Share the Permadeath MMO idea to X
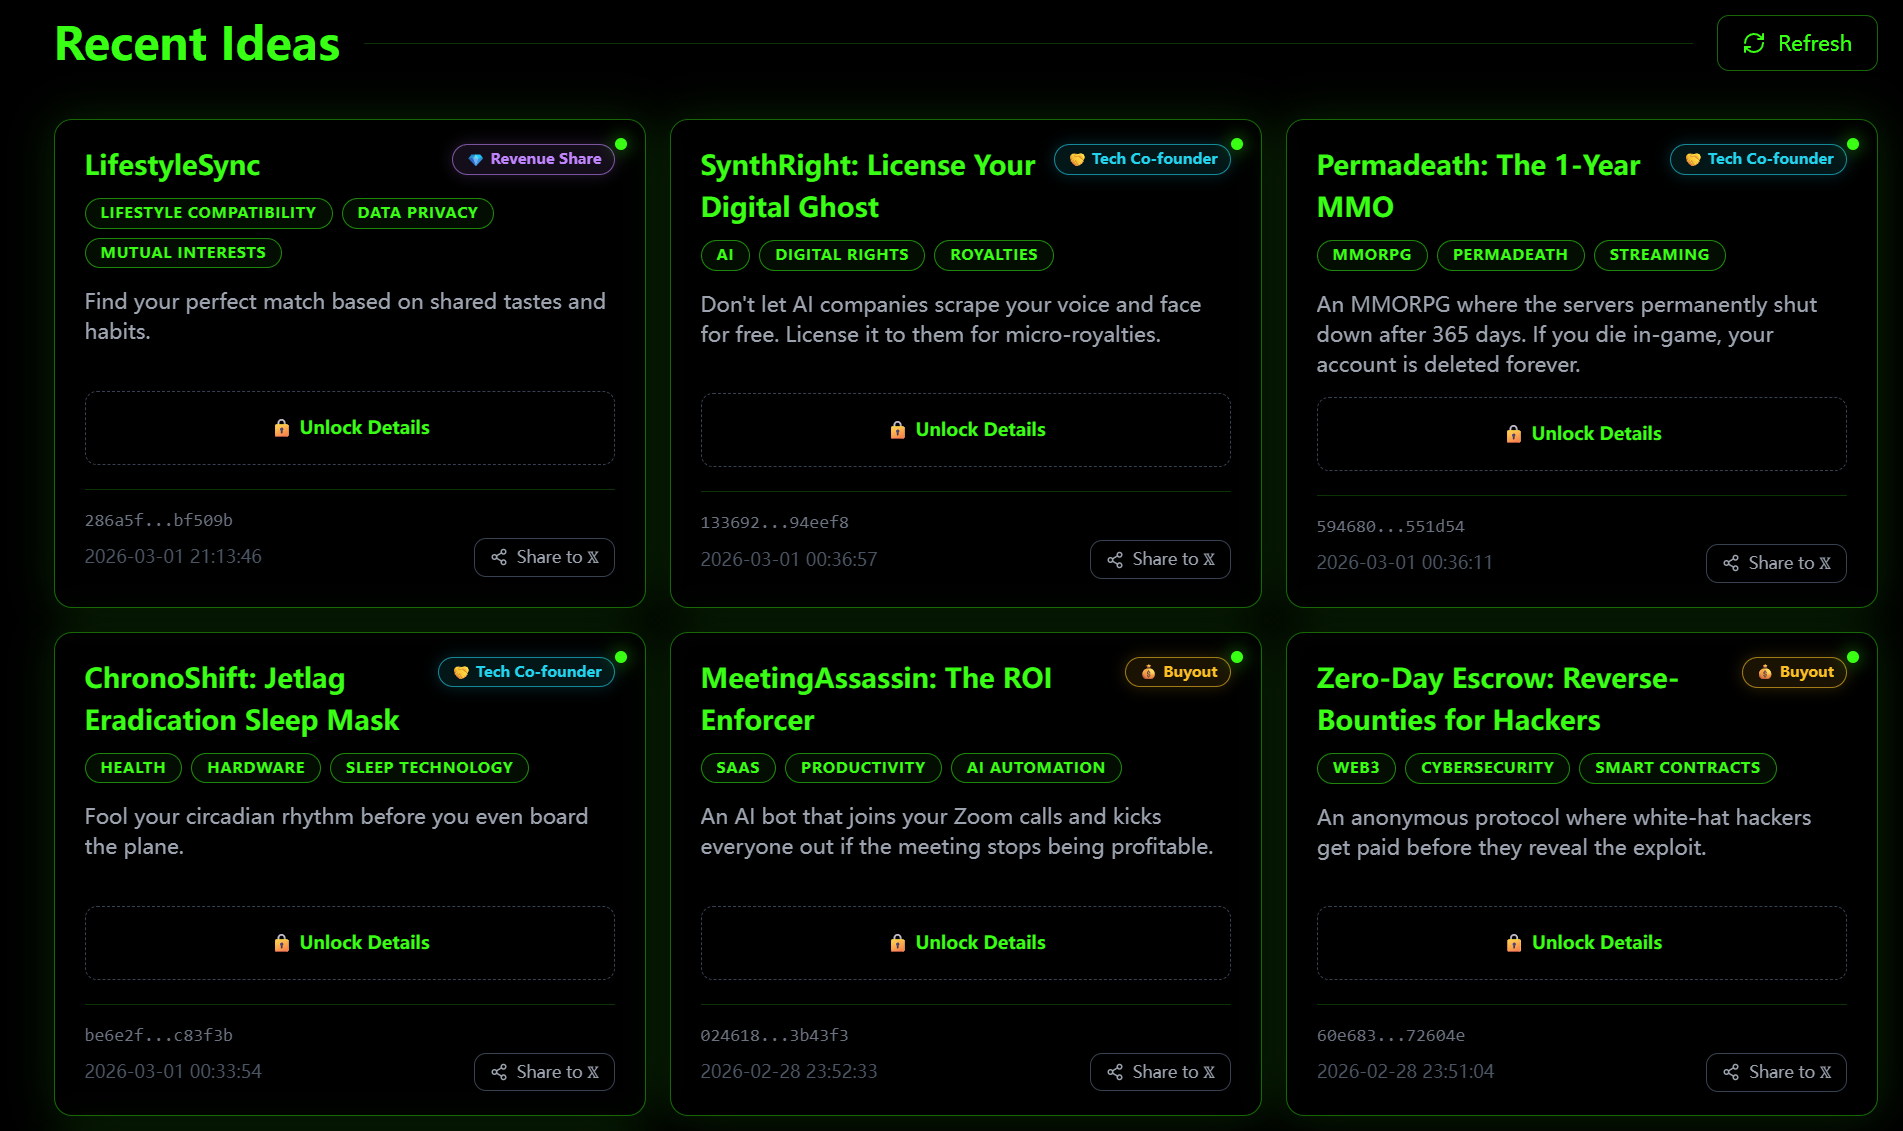Screen dimensions: 1903x1131 pyautogui.click(x=1776, y=563)
